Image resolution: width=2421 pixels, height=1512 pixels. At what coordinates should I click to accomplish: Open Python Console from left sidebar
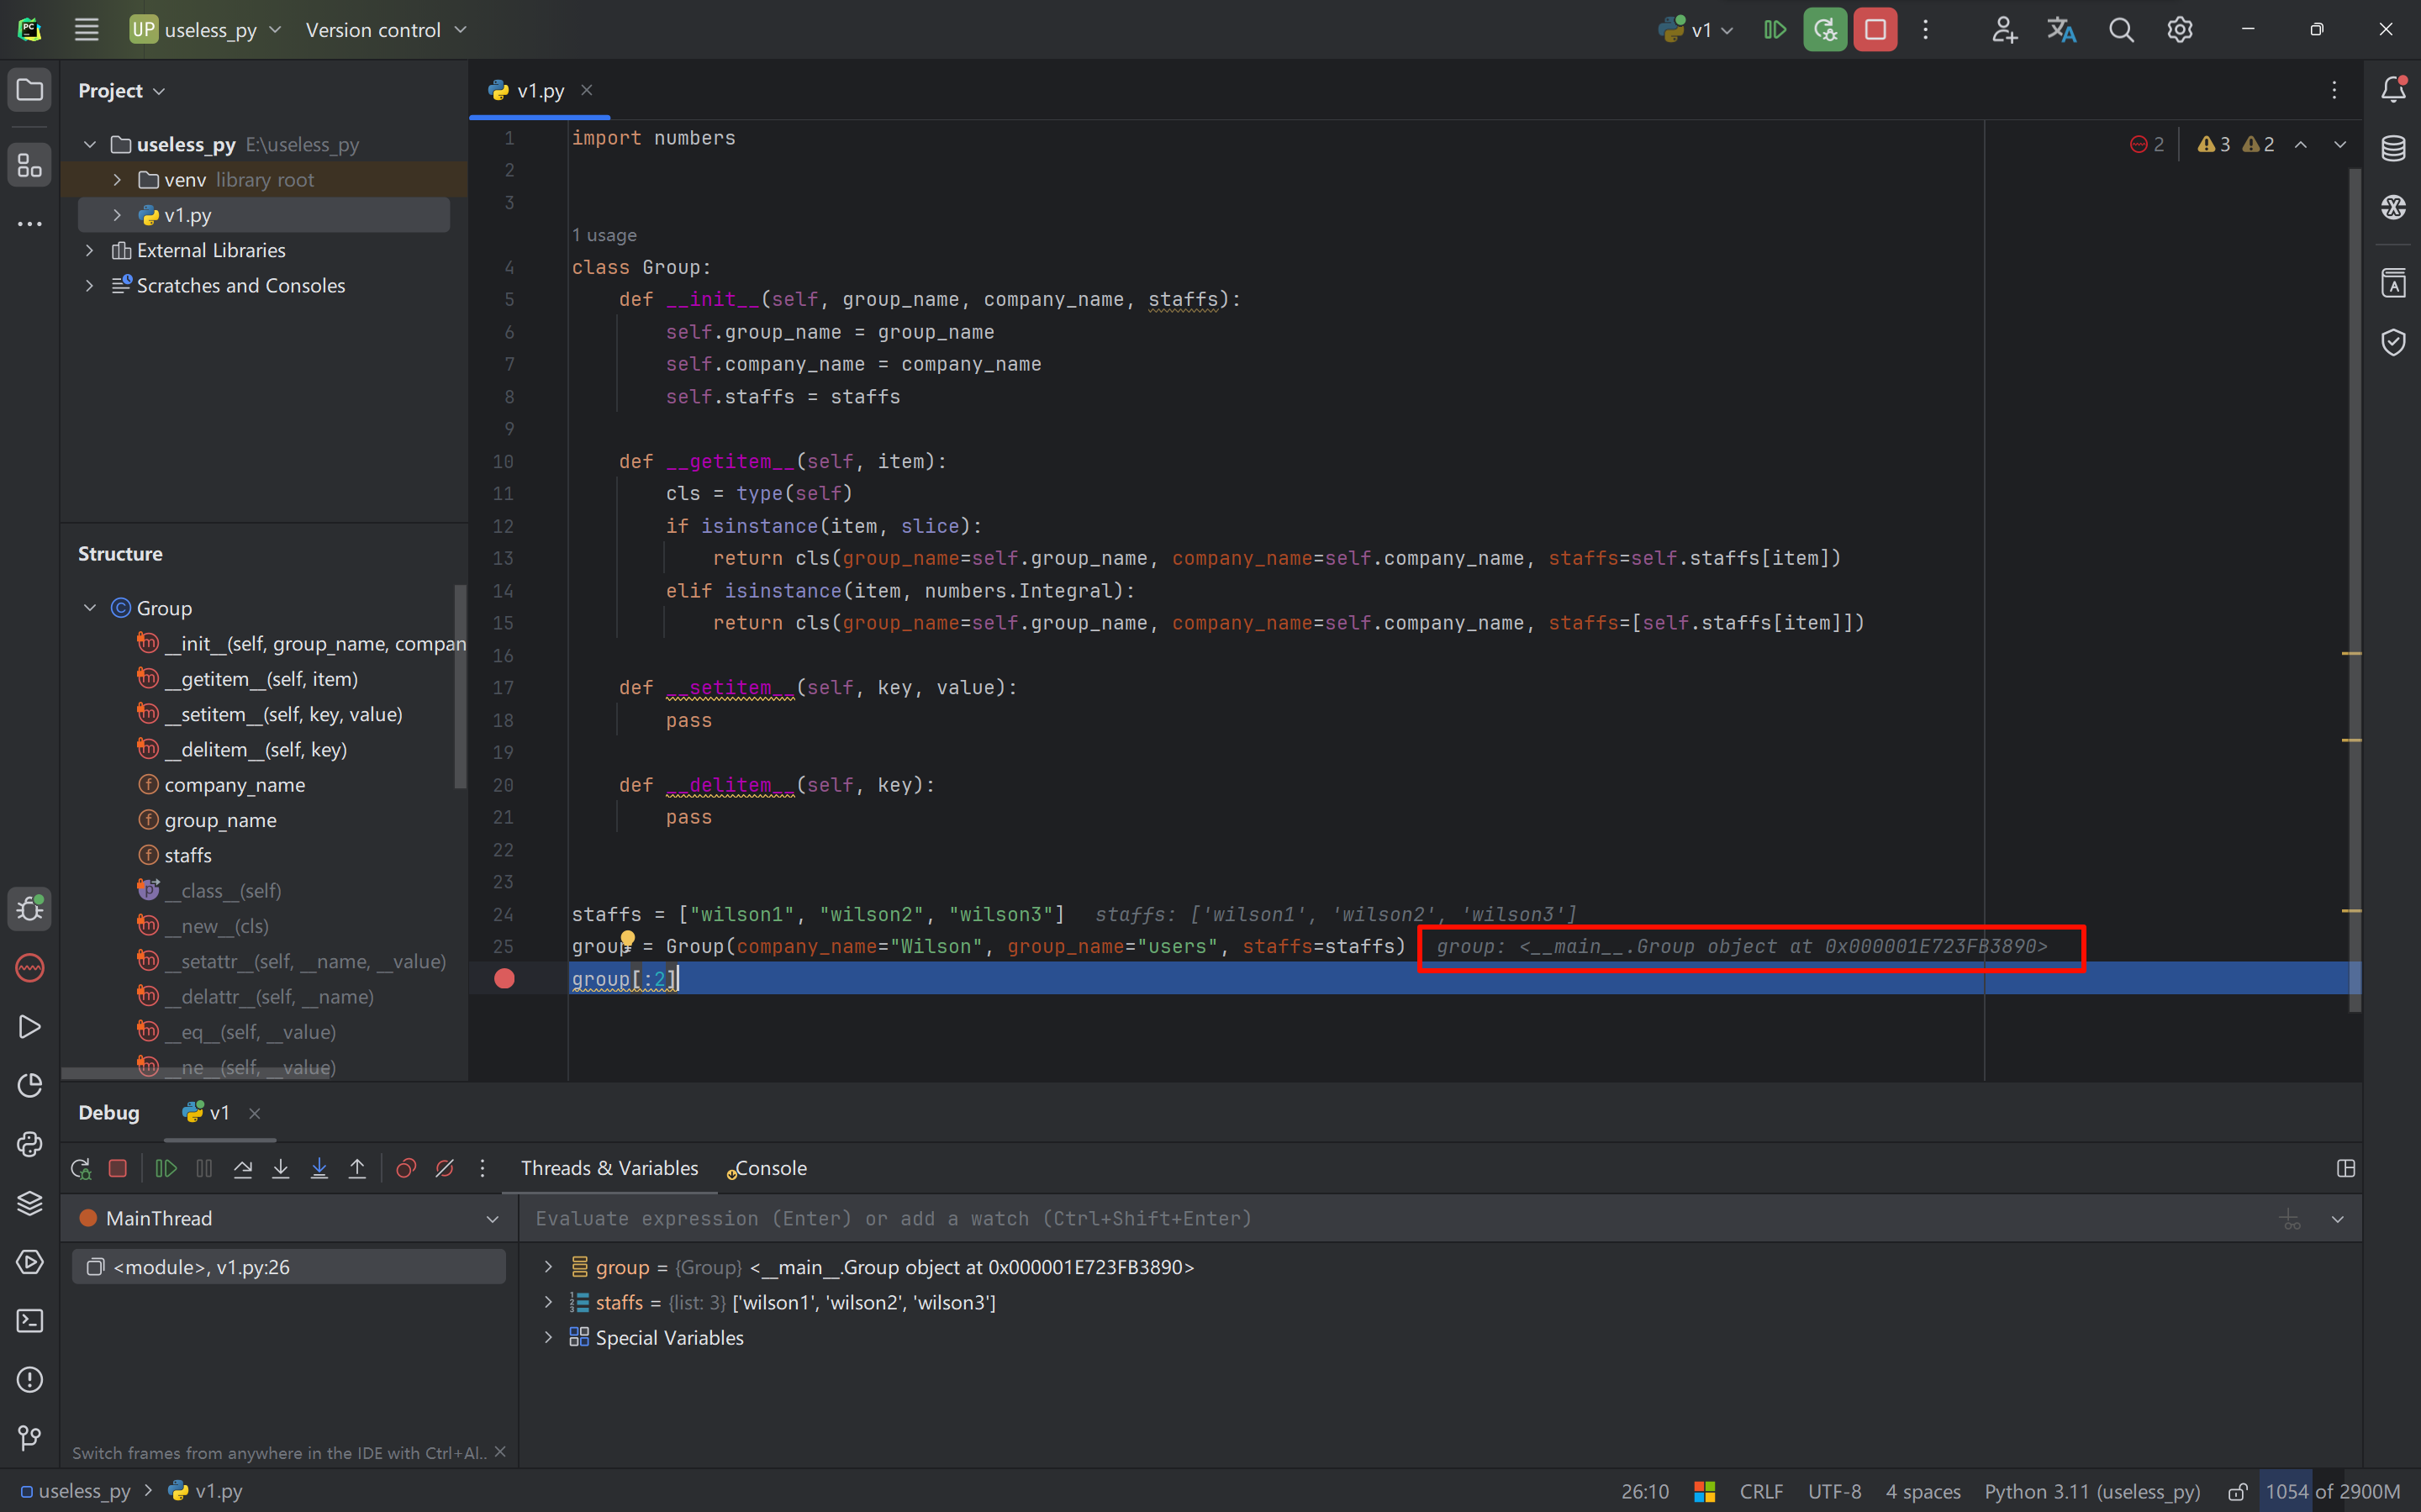click(x=30, y=1144)
